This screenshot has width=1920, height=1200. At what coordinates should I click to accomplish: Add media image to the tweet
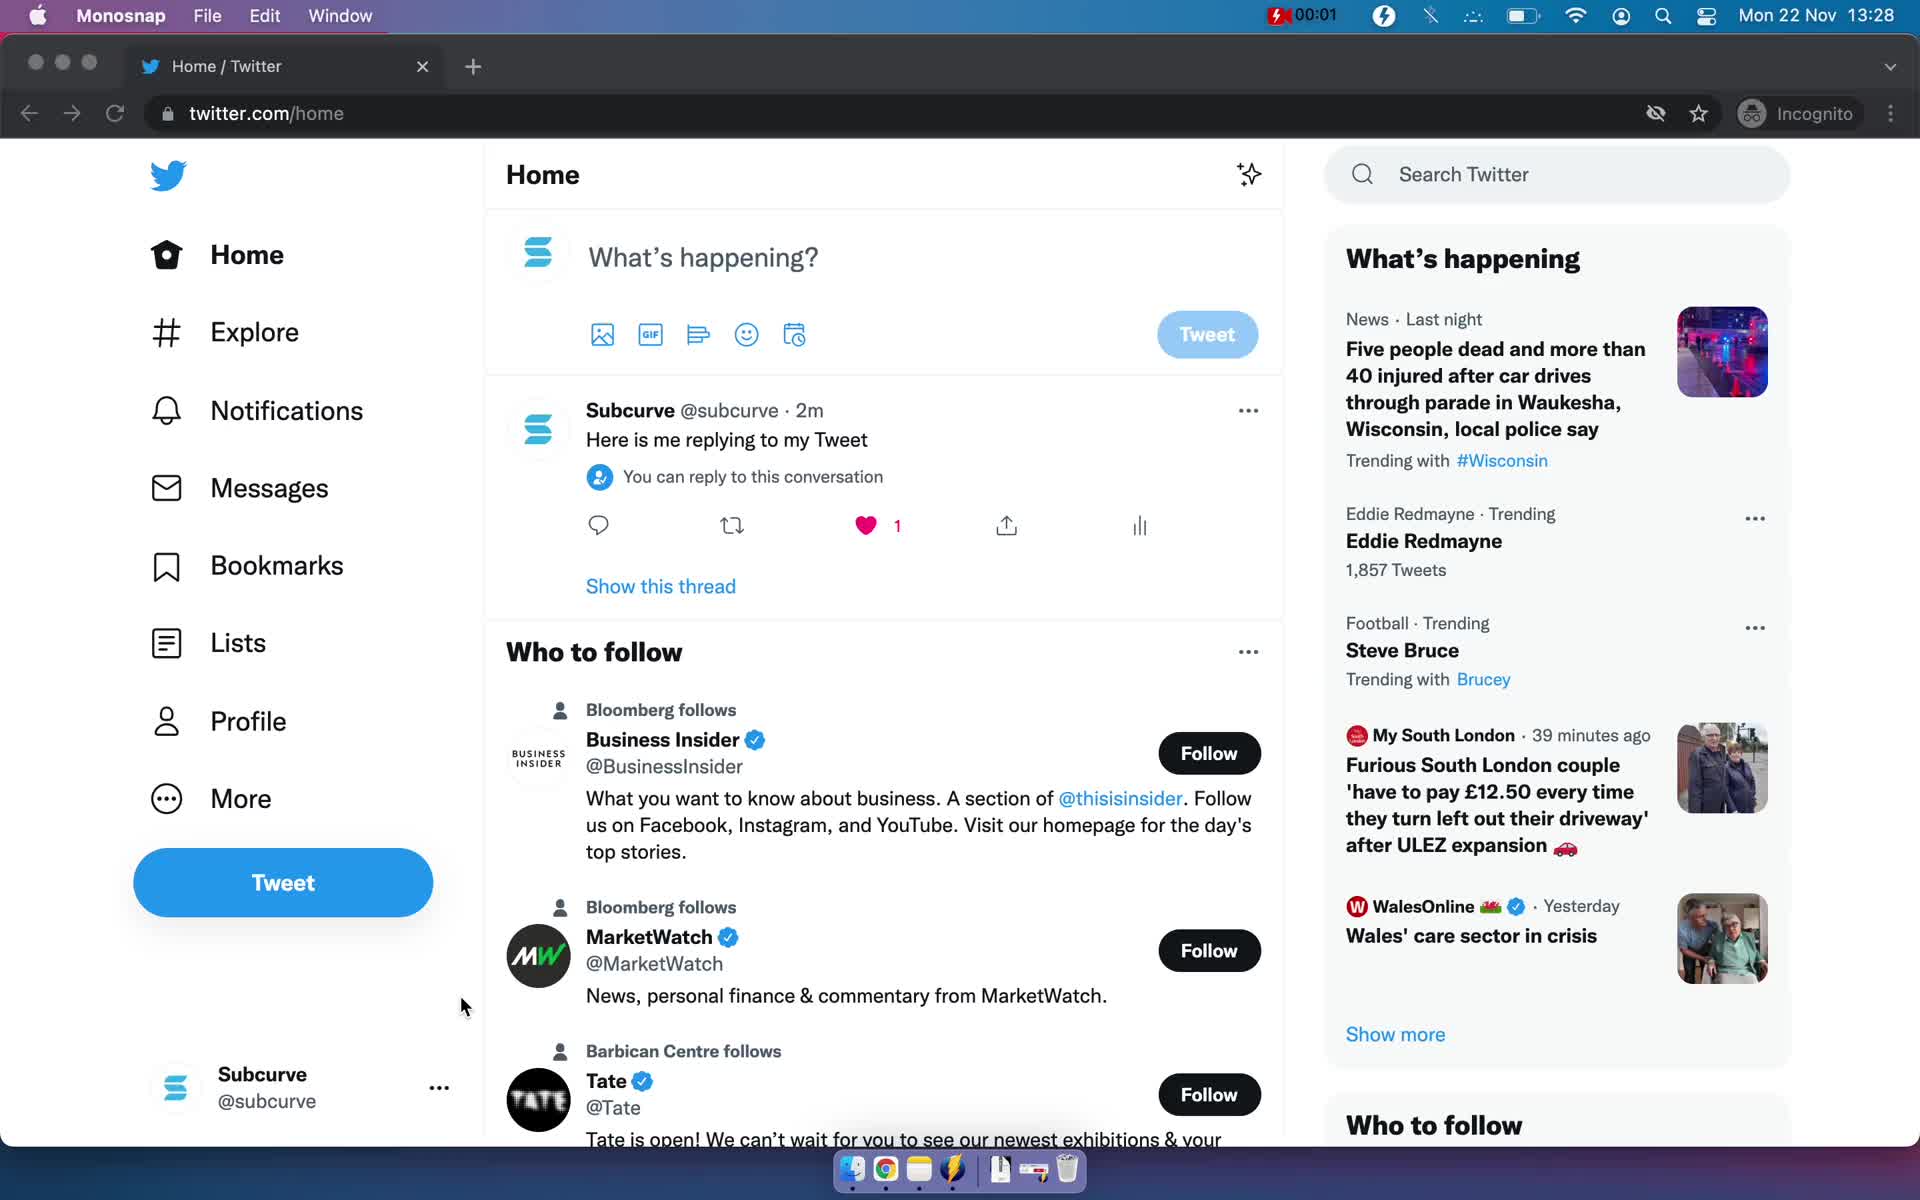click(x=602, y=335)
